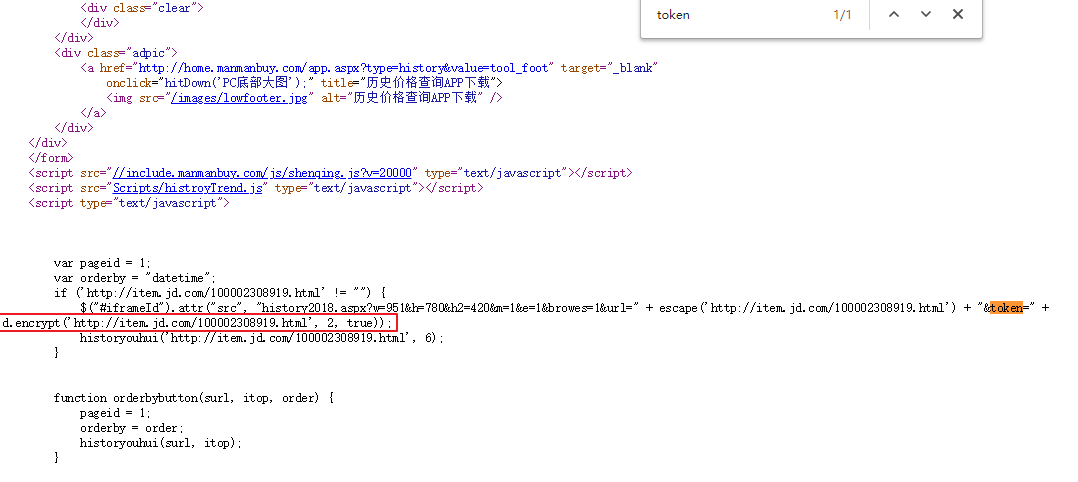Open the home.manmanbuy.com app.aspx link
The width and height of the screenshot is (1078, 482).
click(344, 68)
